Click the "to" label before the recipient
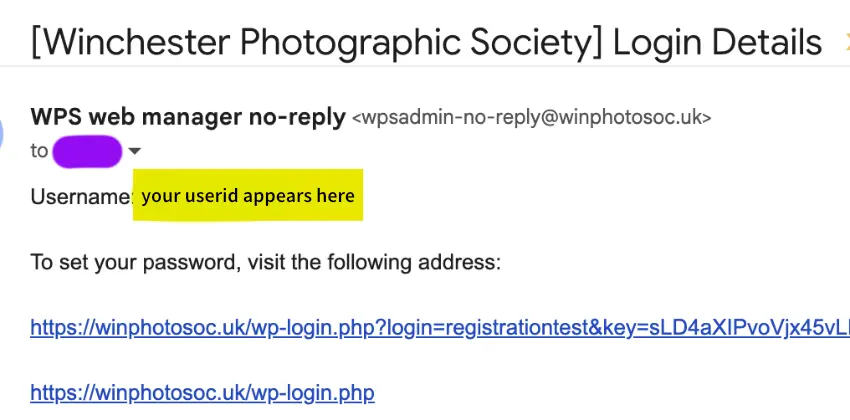The width and height of the screenshot is (850, 420). [x=39, y=152]
